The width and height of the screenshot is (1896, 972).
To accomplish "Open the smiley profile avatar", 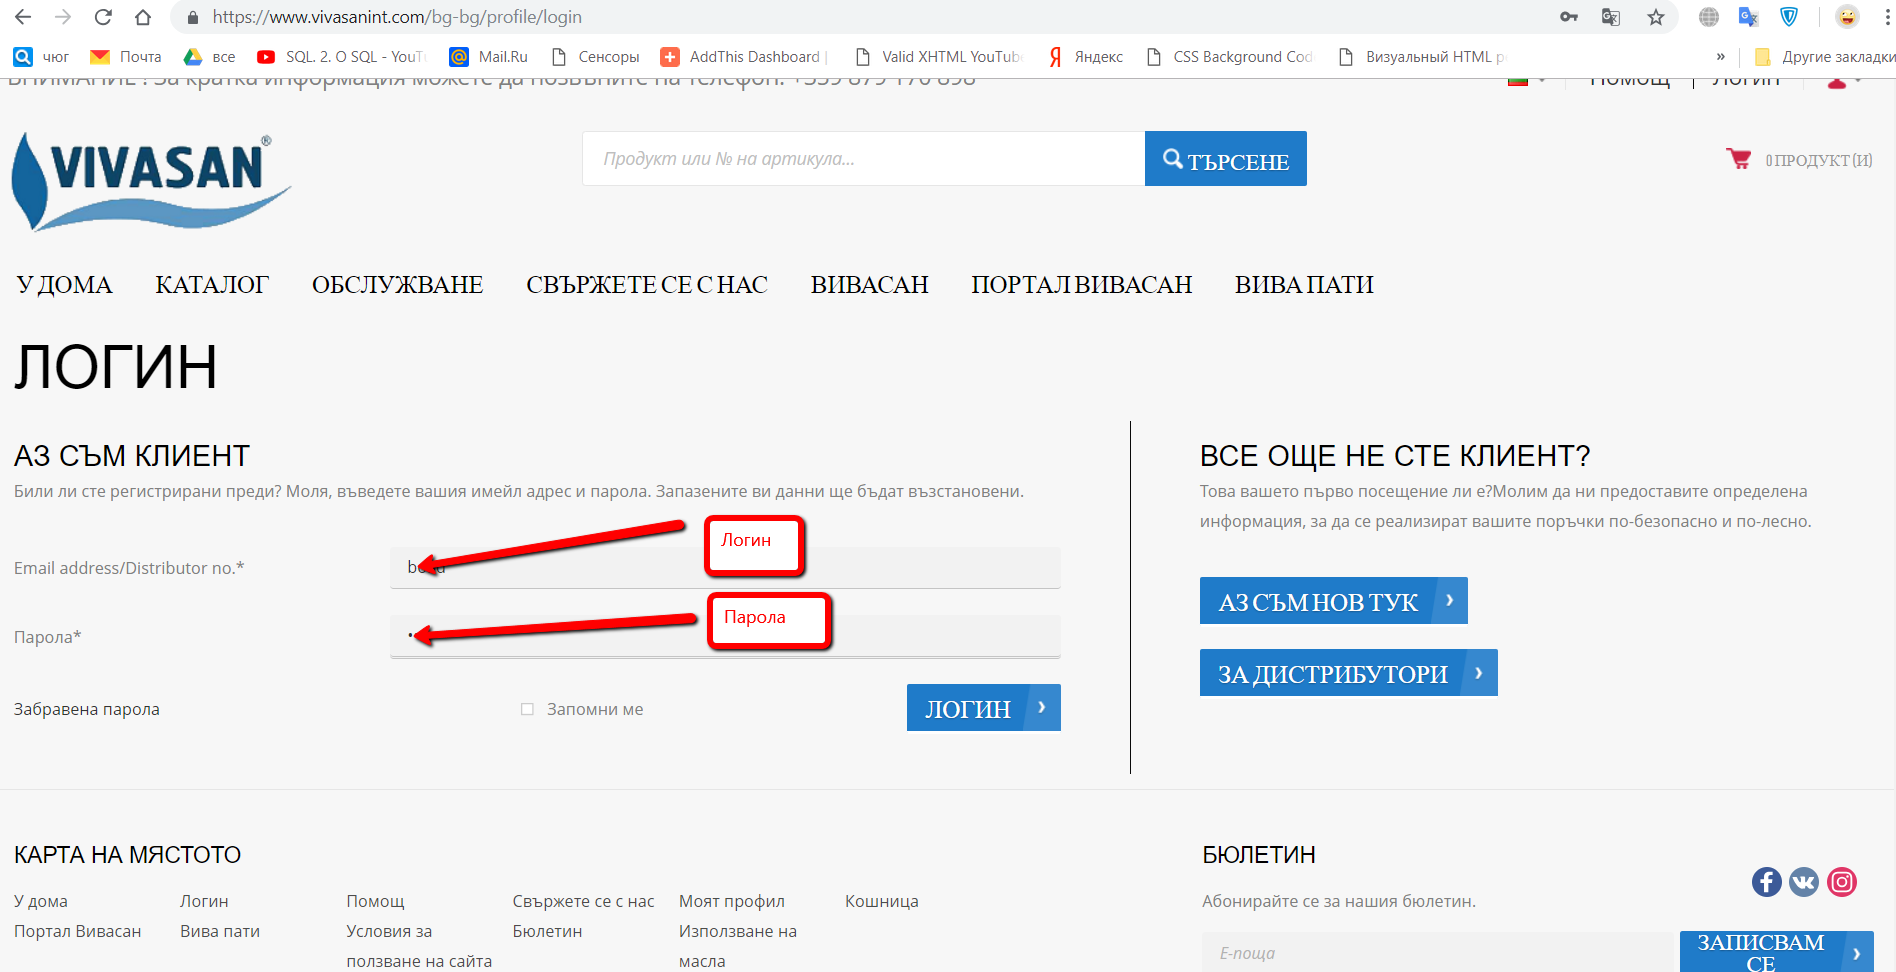I will point(1847,17).
